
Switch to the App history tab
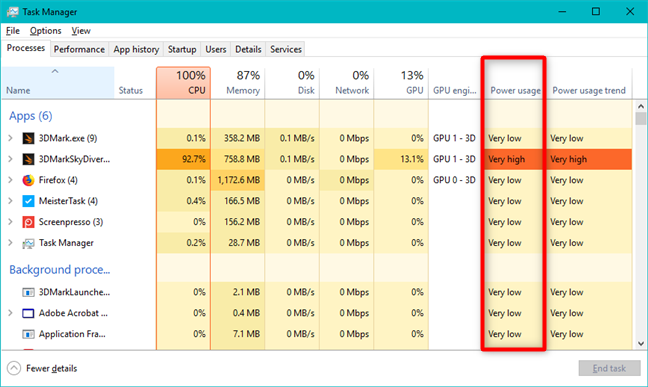pyautogui.click(x=136, y=49)
